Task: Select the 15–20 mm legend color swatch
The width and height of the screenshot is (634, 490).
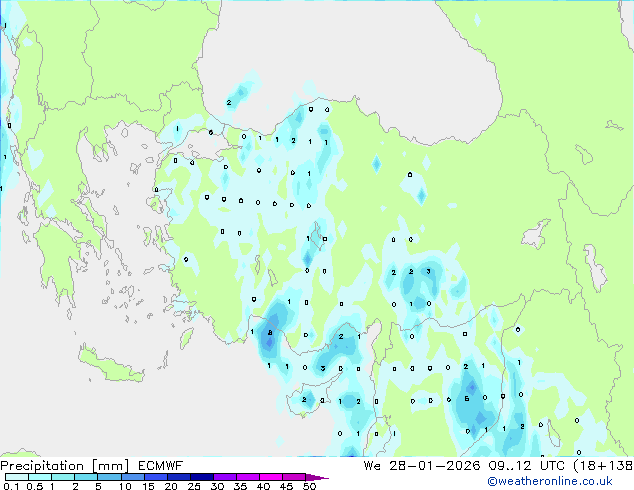Action: 156,477
